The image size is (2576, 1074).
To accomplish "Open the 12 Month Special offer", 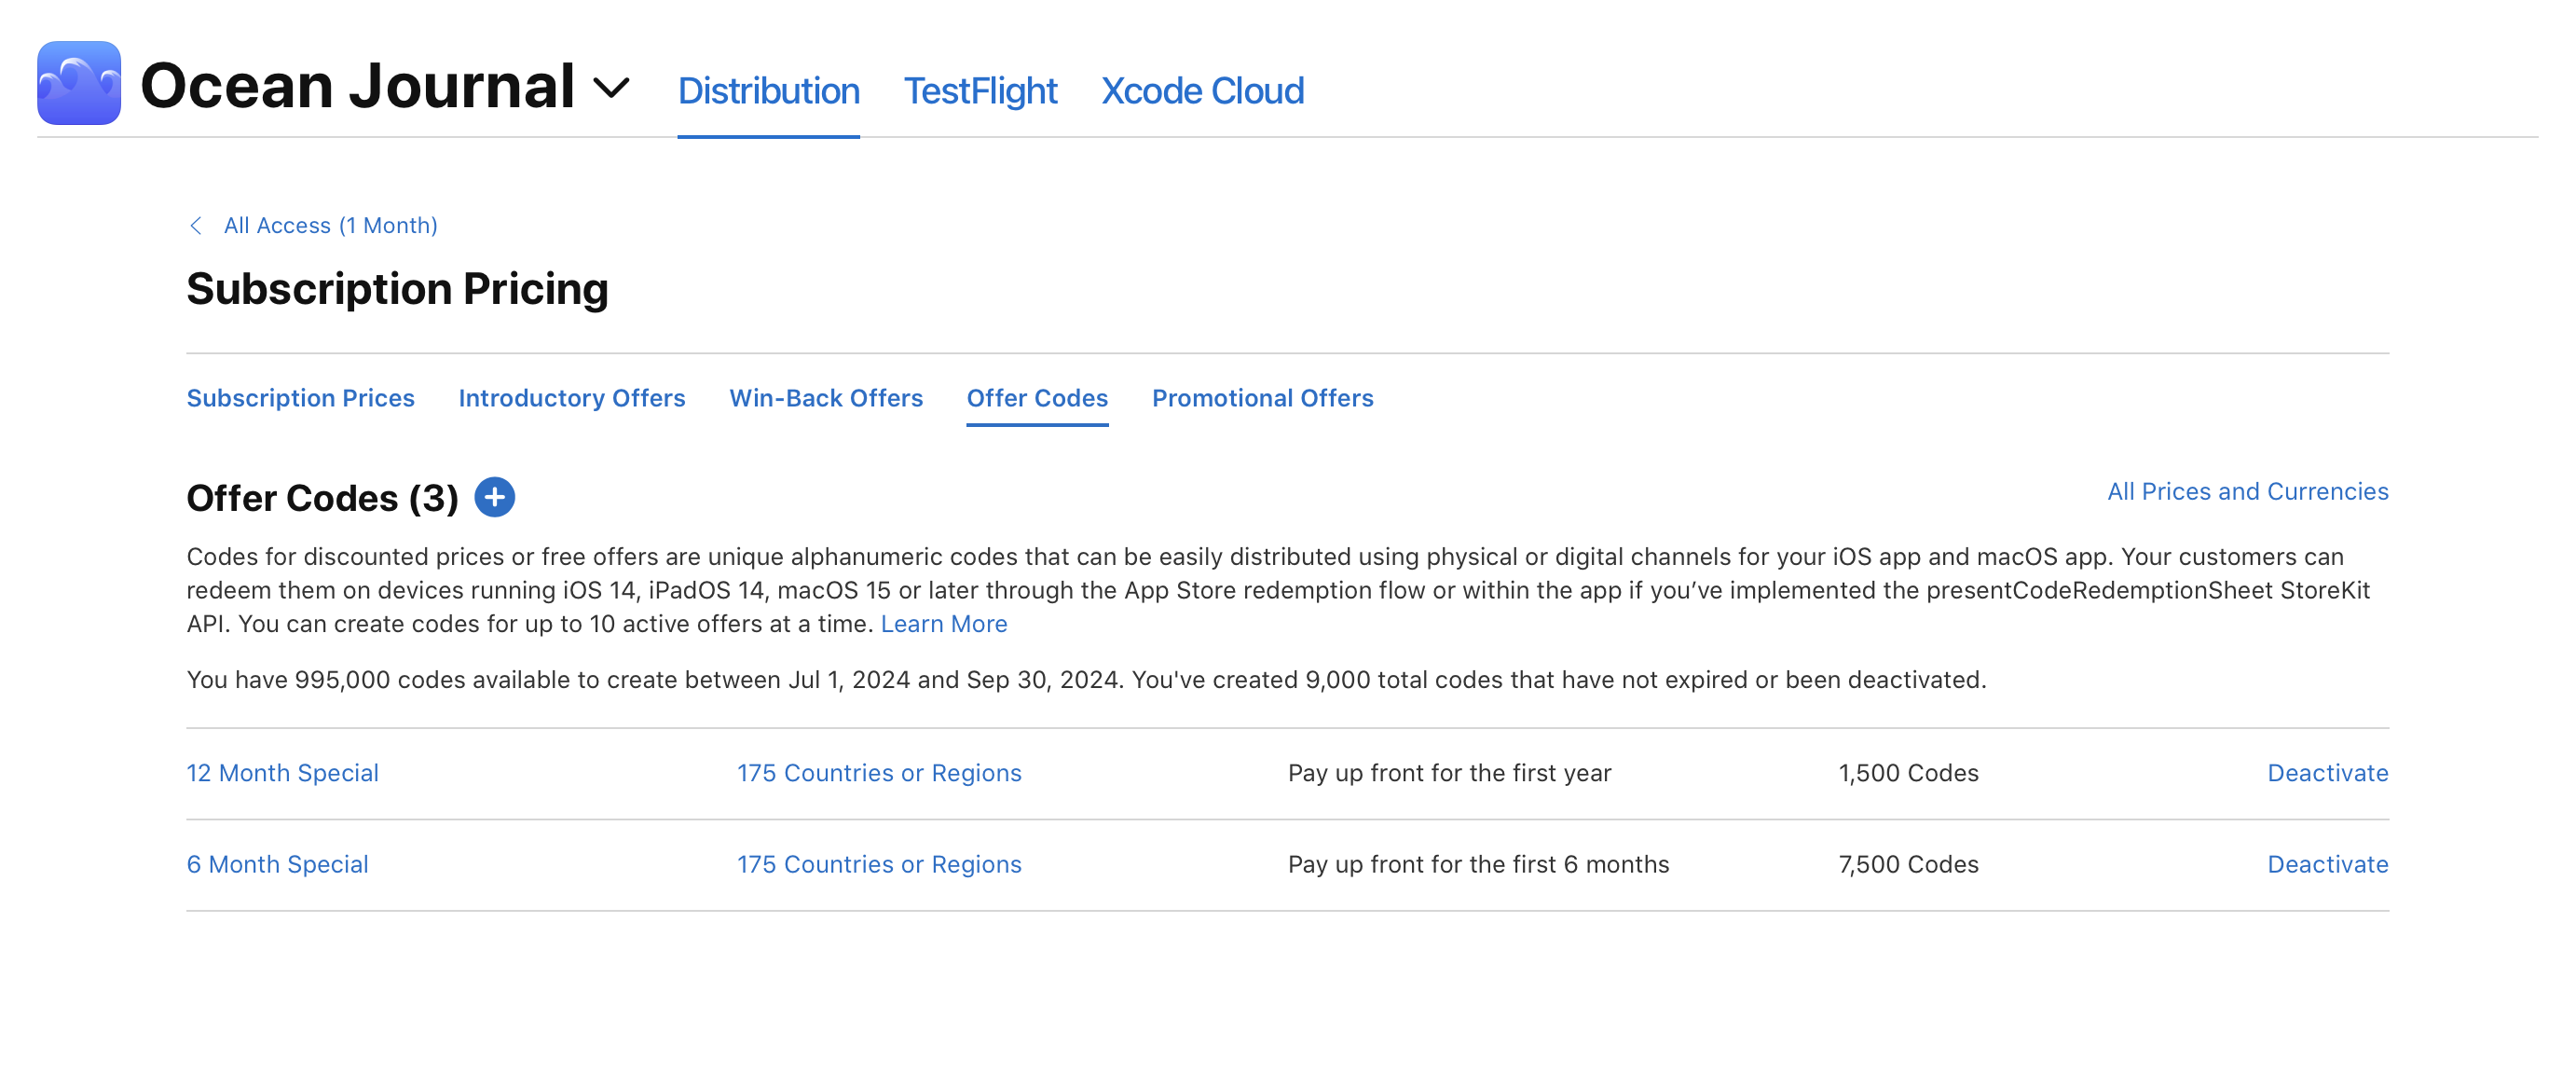I will point(282,772).
